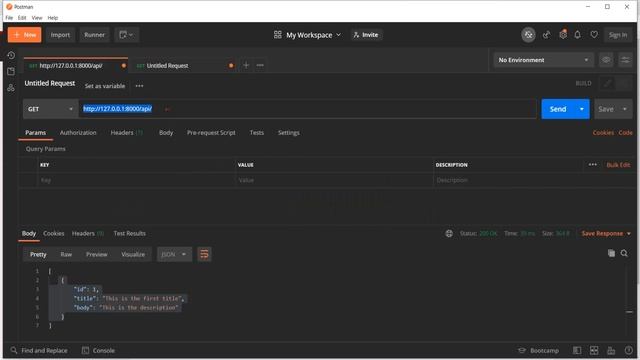Screen dimensions: 640x360
Task: Click the heart icon in header
Action: tap(594, 35)
